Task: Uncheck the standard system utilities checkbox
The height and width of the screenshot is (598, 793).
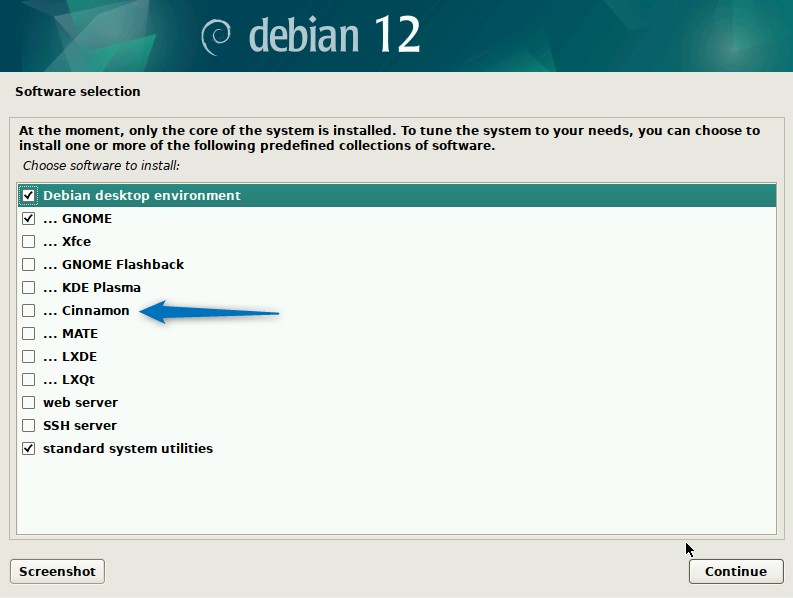Action: click(x=28, y=449)
